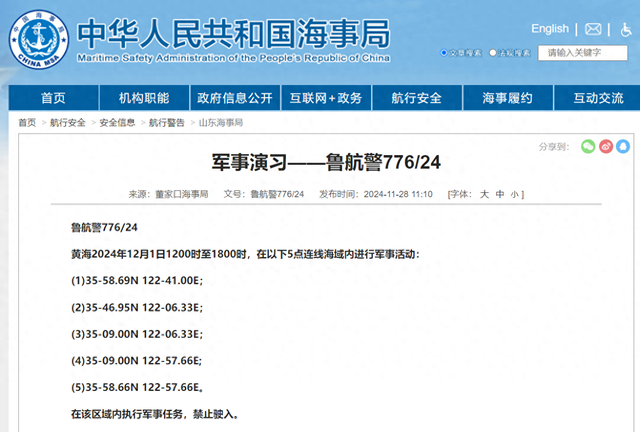The image size is (640, 432).
Task: Share the notice to Weibo
Action: point(606,146)
